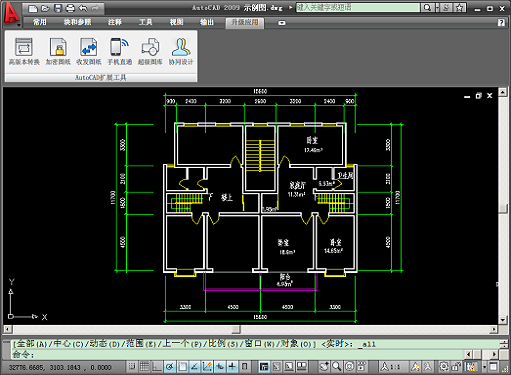Expand the AutoCAD扩展工具 panel title bar
This screenshot has height=375, width=511.
[101, 78]
